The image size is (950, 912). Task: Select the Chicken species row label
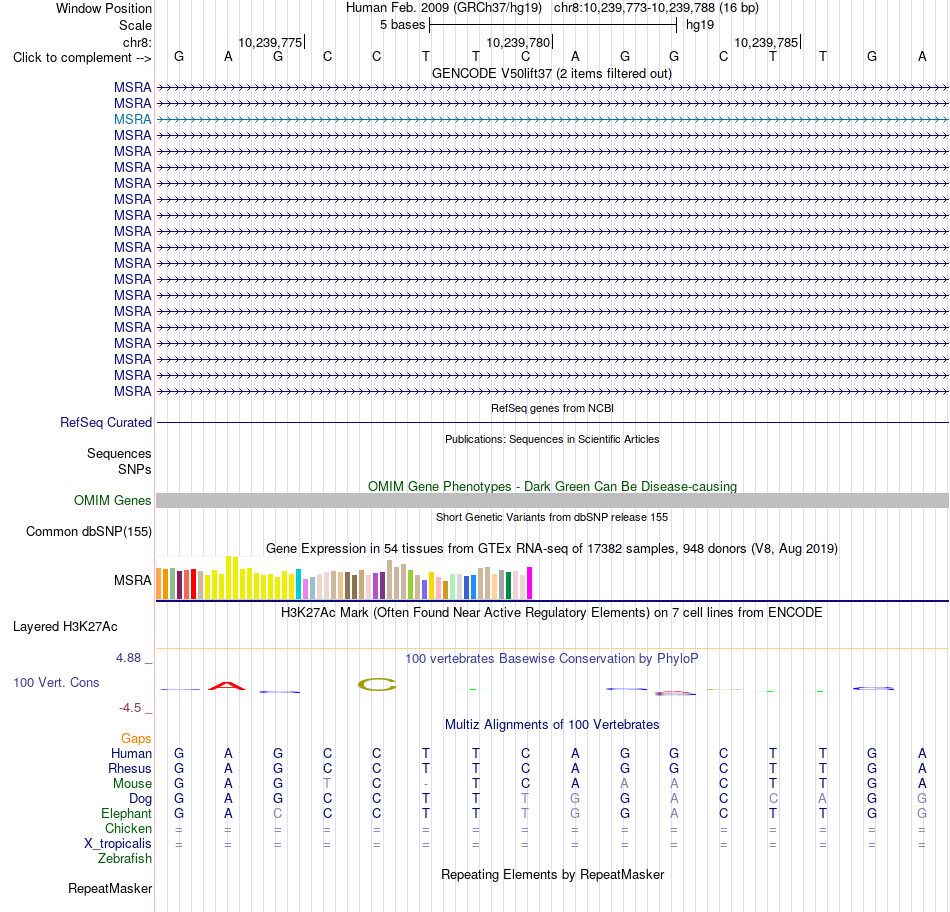(128, 828)
